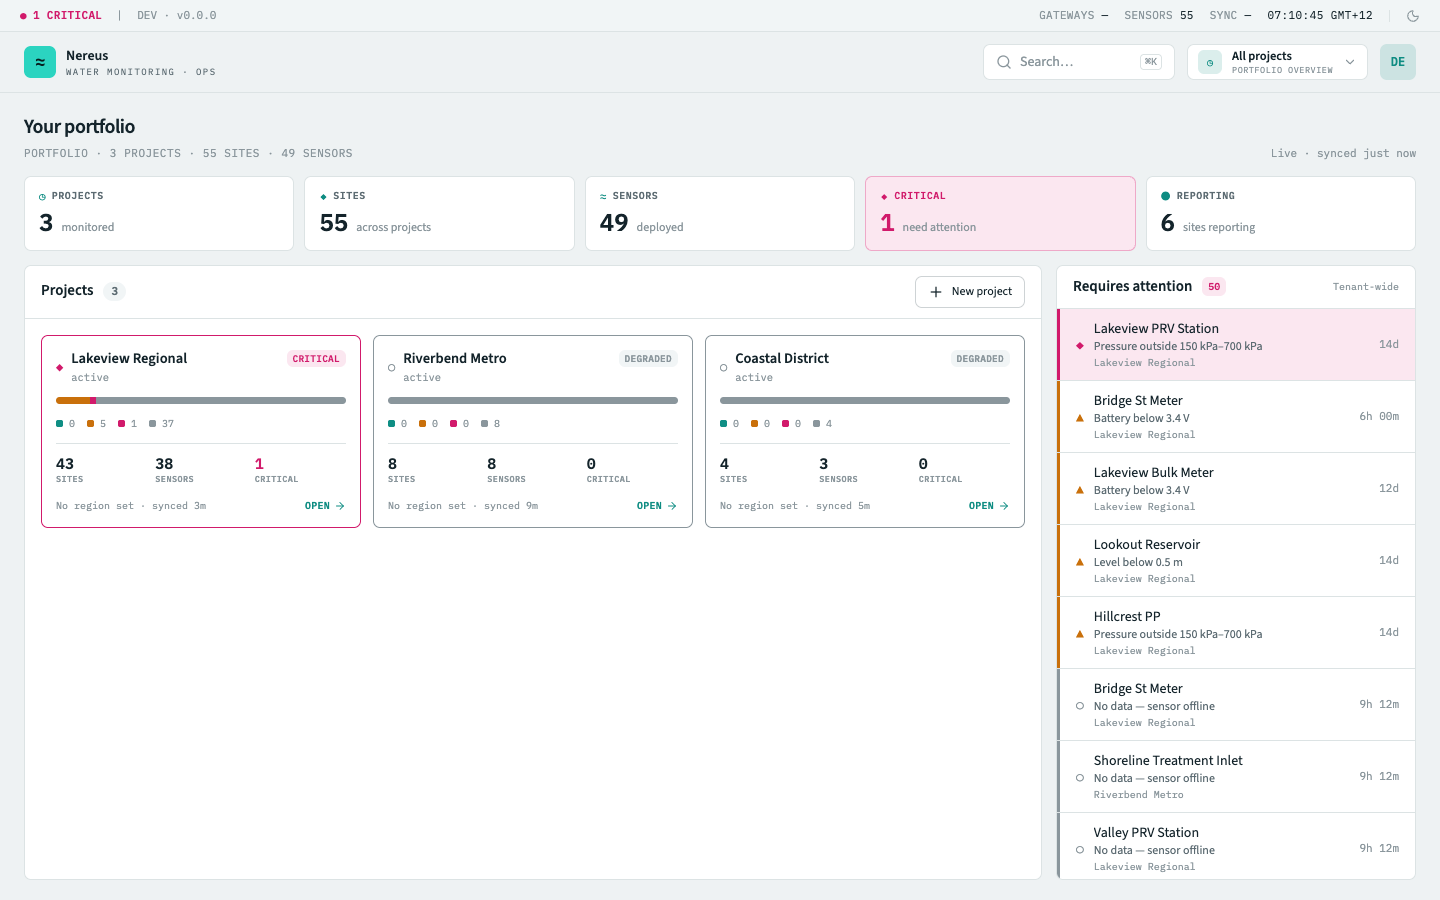Select the Sensors deployed summary card
This screenshot has height=900, width=1440.
point(720,214)
